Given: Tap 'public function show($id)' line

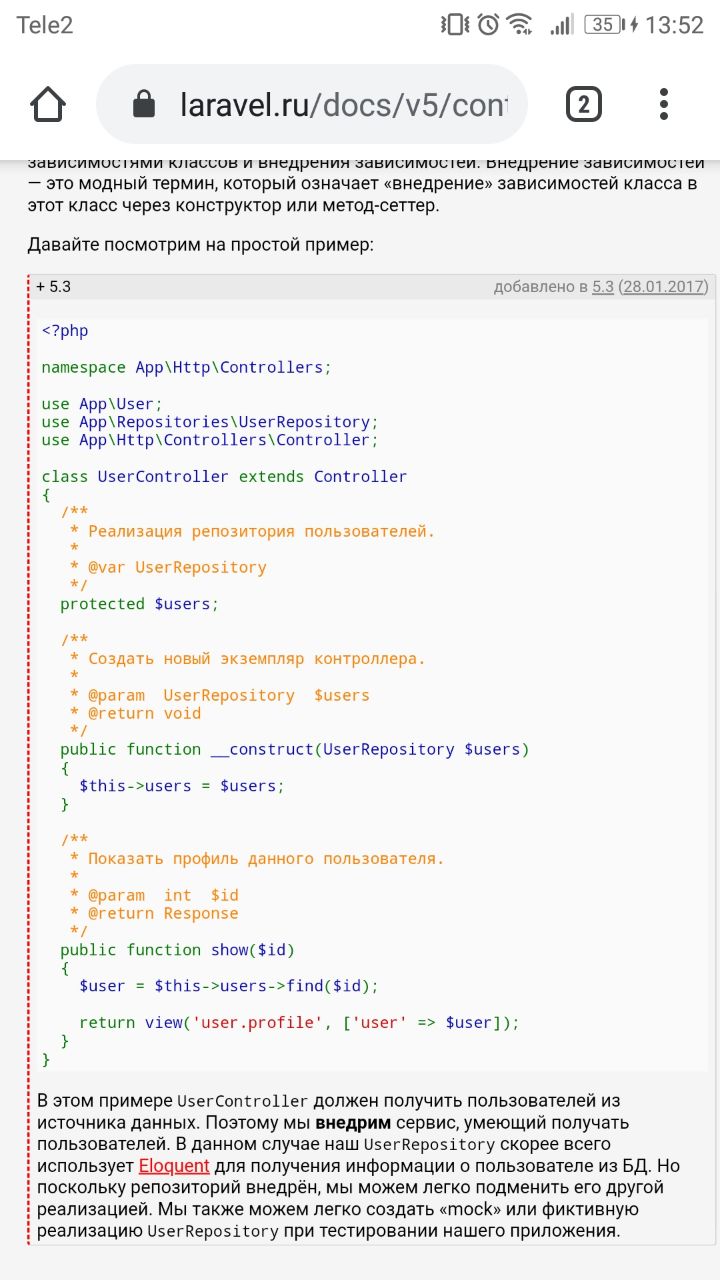Looking at the screenshot, I should (178, 950).
